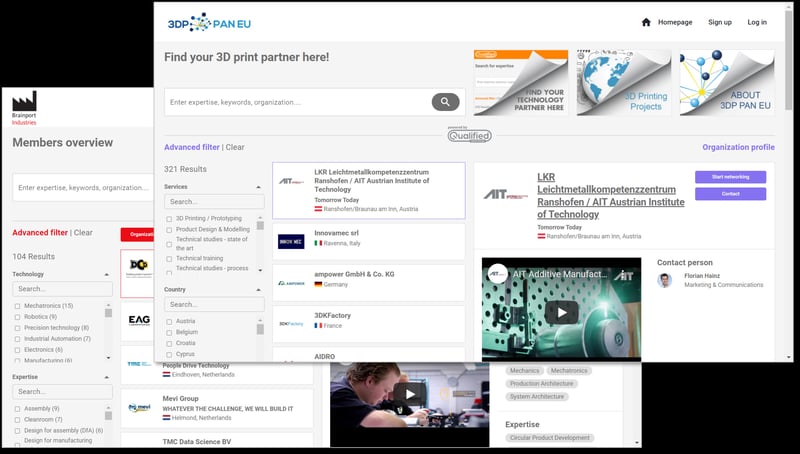Click Technology list scroll-down arrow
The image size is (800, 454).
tap(108, 358)
